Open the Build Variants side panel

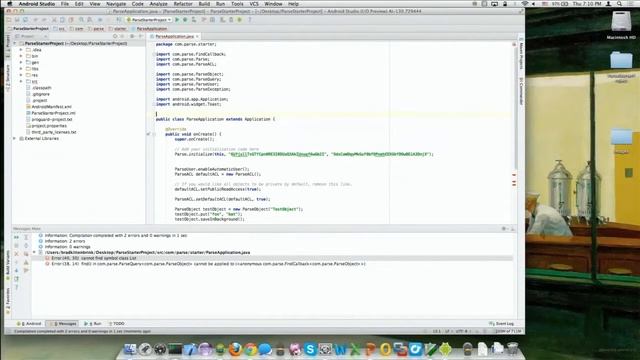[8, 265]
